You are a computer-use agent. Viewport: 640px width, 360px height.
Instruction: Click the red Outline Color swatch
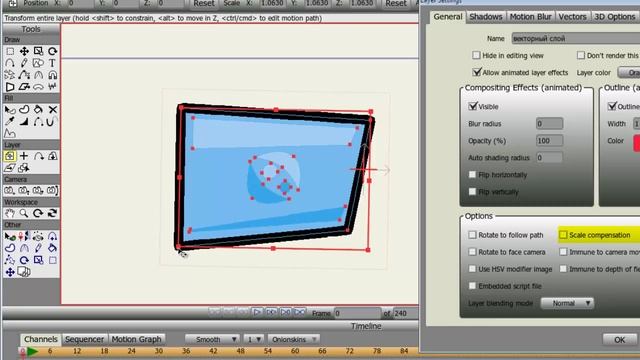pyautogui.click(x=636, y=143)
